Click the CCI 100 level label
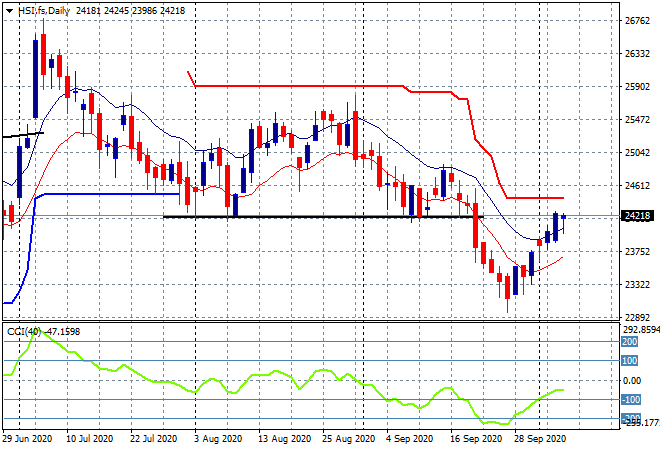The image size is (660, 450). click(630, 361)
